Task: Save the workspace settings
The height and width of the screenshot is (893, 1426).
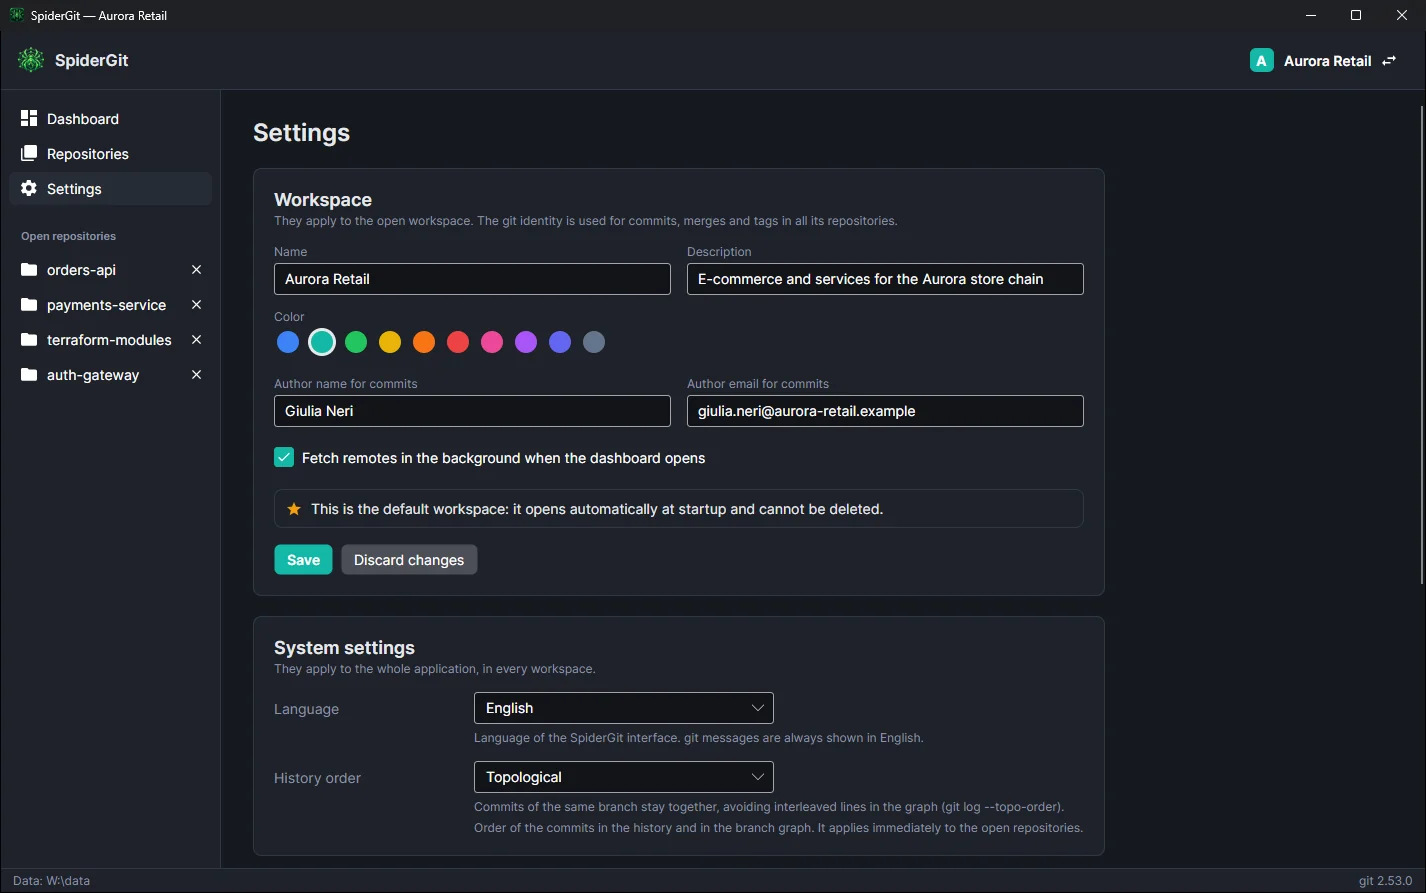Action: (303, 560)
